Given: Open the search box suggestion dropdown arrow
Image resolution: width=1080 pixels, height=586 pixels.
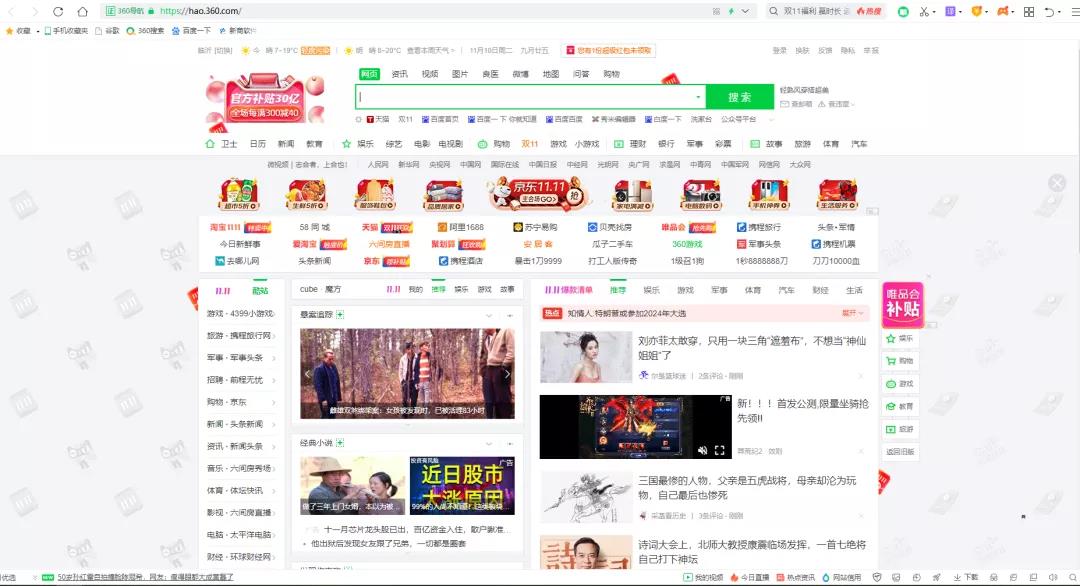Looking at the screenshot, I should [698, 97].
